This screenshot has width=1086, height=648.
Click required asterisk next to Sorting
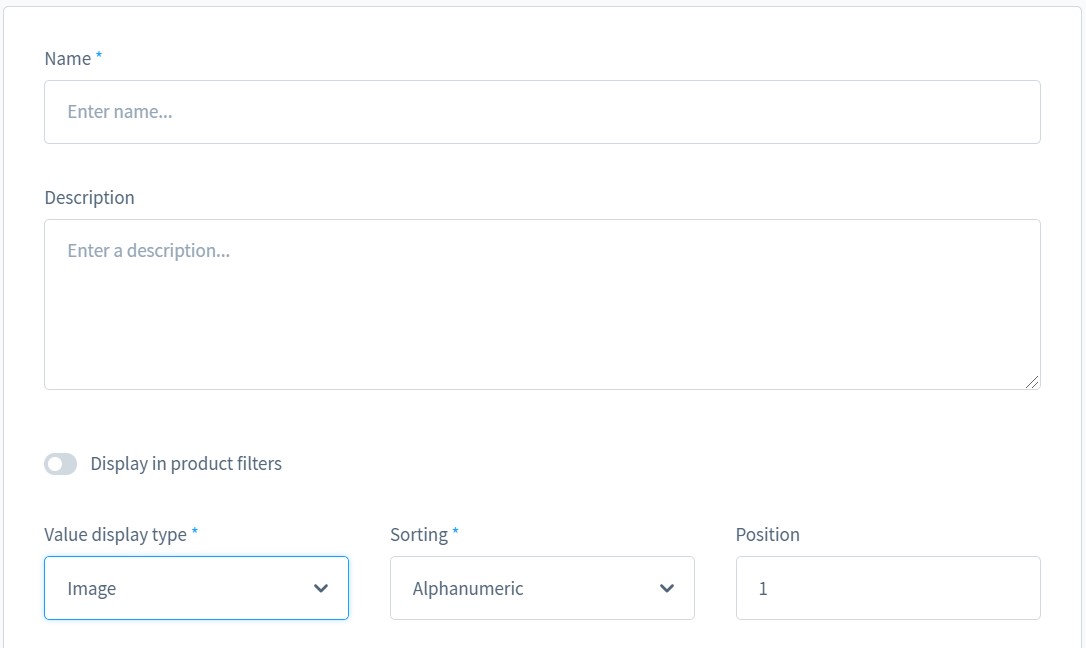coord(455,533)
